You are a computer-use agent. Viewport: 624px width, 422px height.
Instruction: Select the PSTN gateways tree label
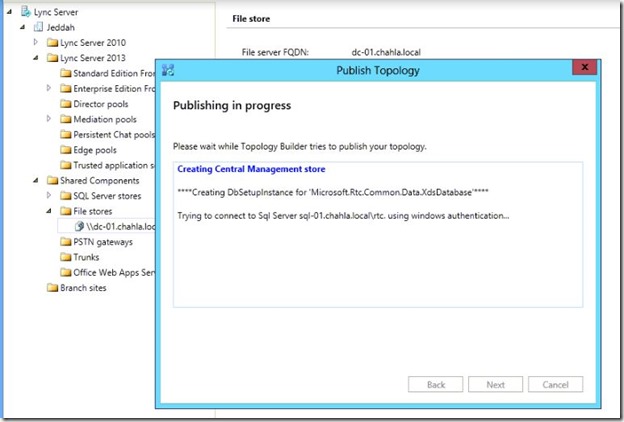pos(103,242)
